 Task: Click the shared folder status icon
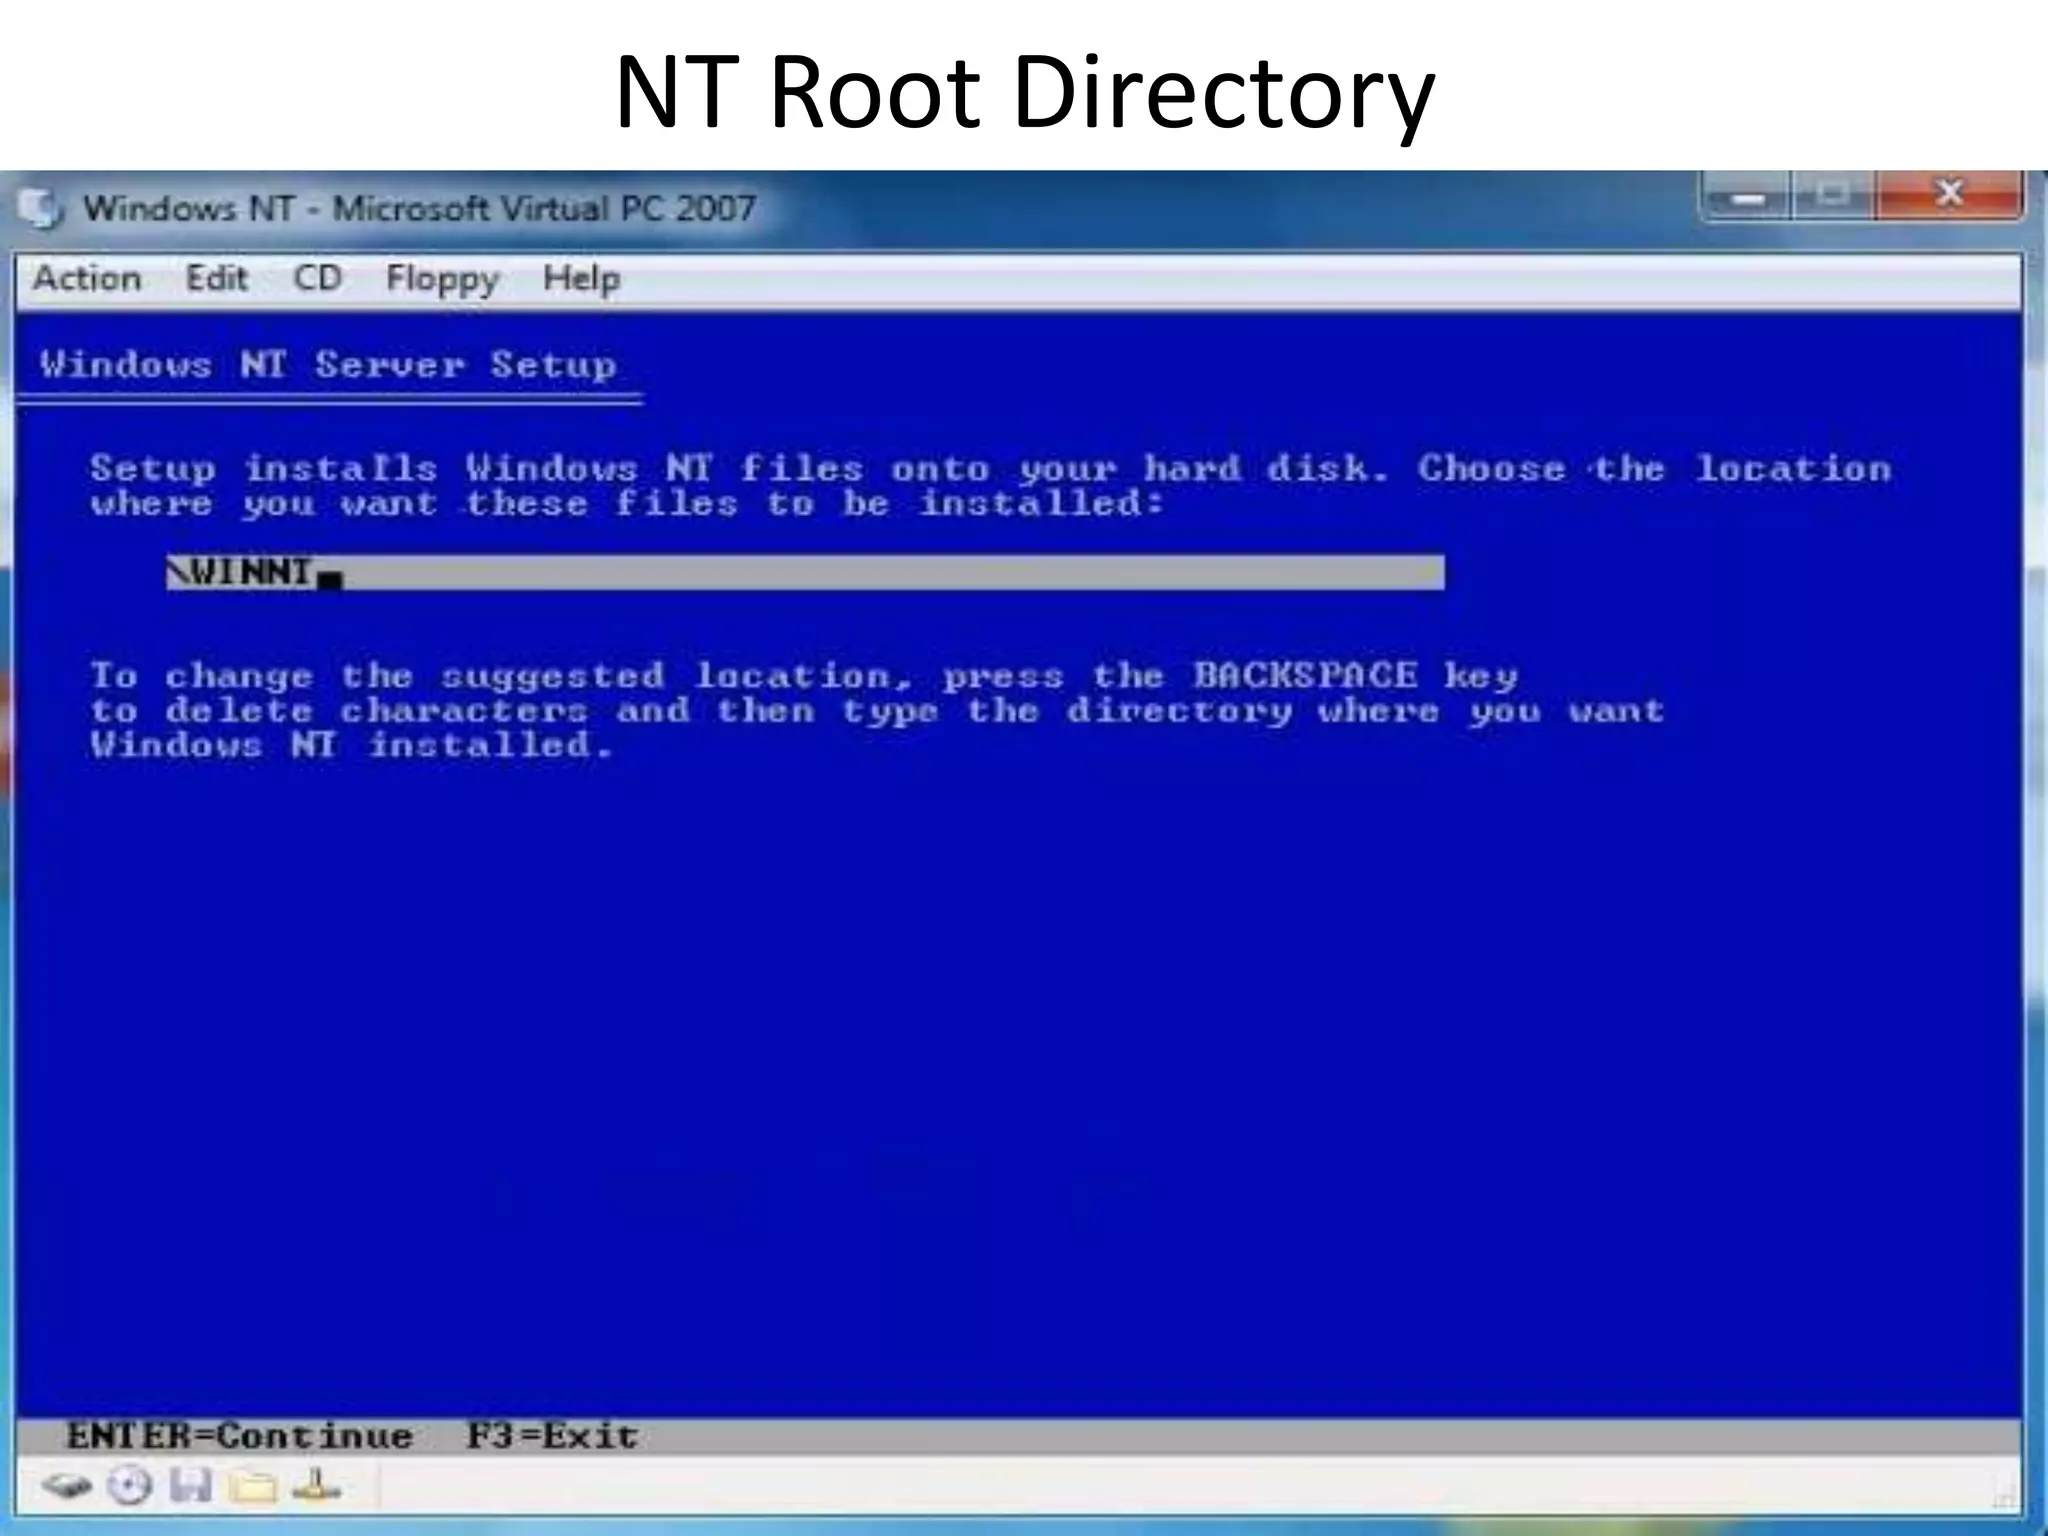pyautogui.click(x=253, y=1487)
